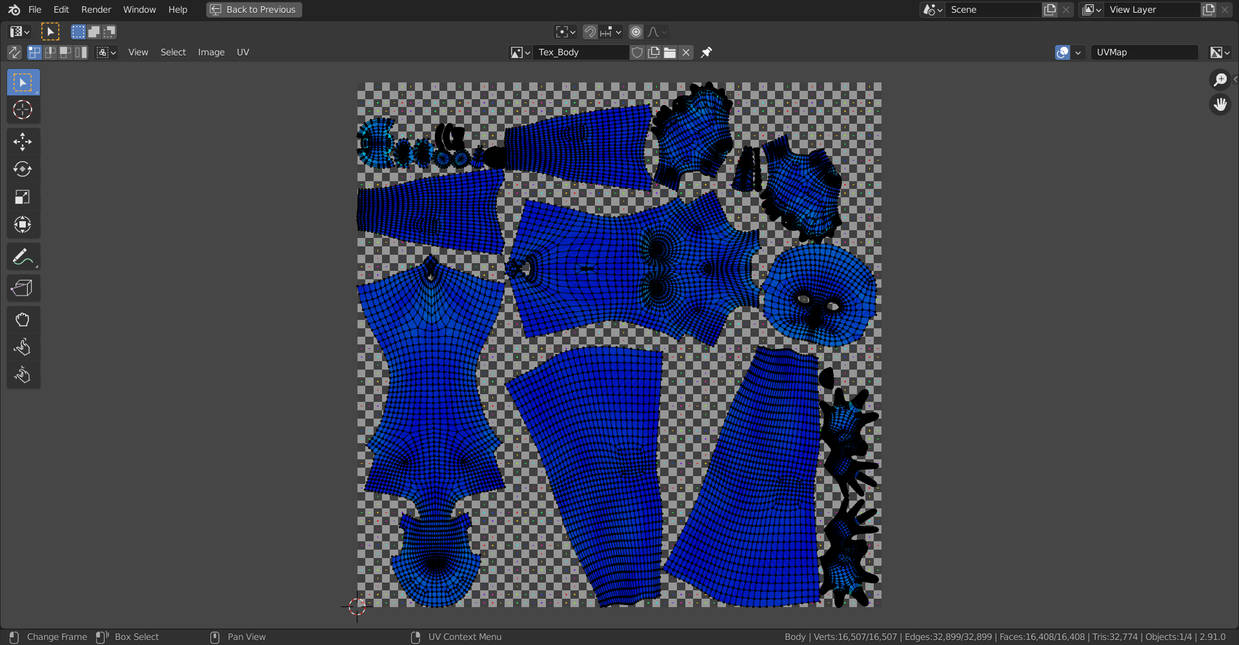Open the Image menu
Screen dimensions: 1239x645
211,52
